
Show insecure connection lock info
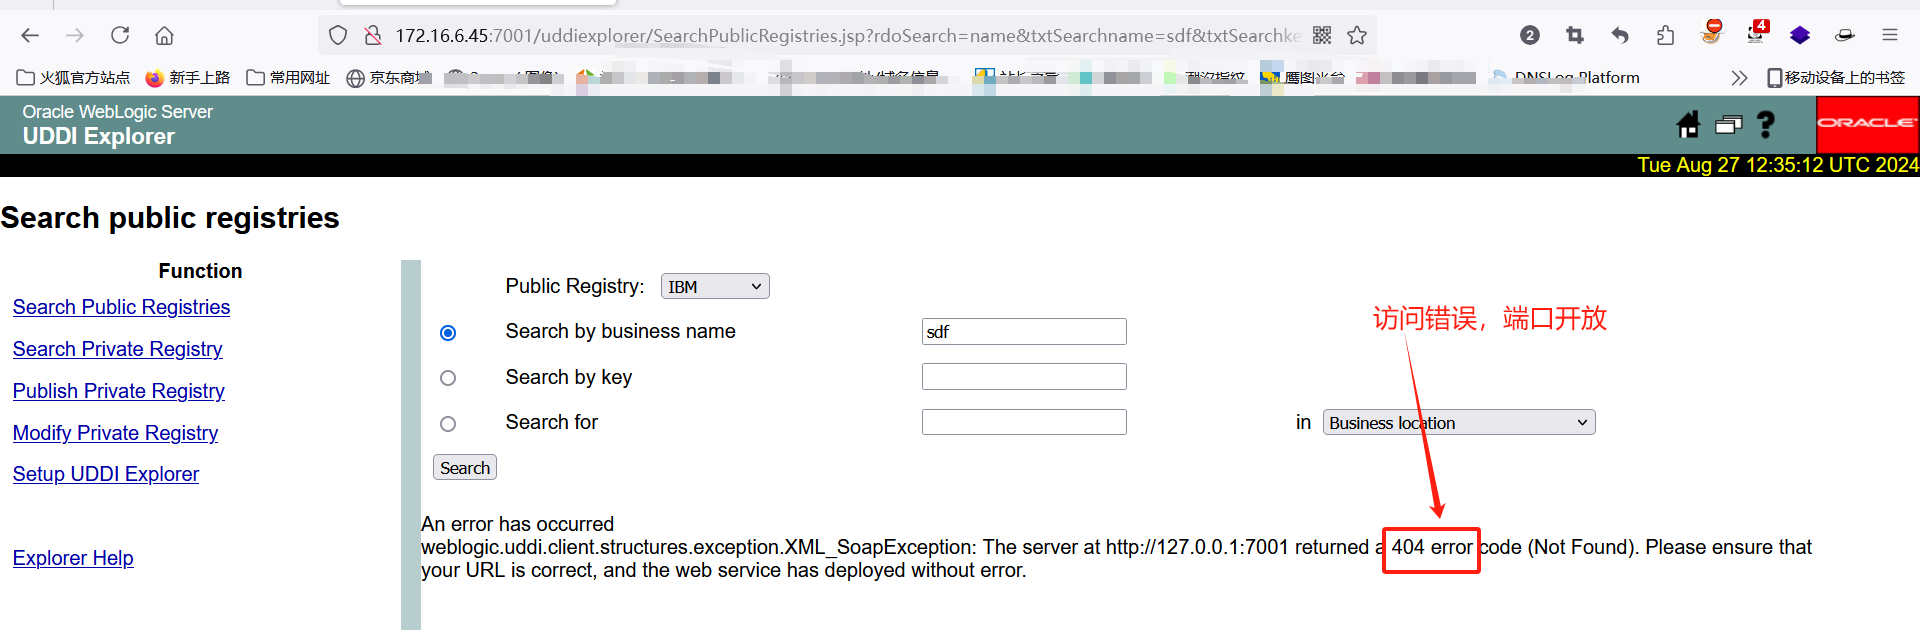tap(373, 36)
